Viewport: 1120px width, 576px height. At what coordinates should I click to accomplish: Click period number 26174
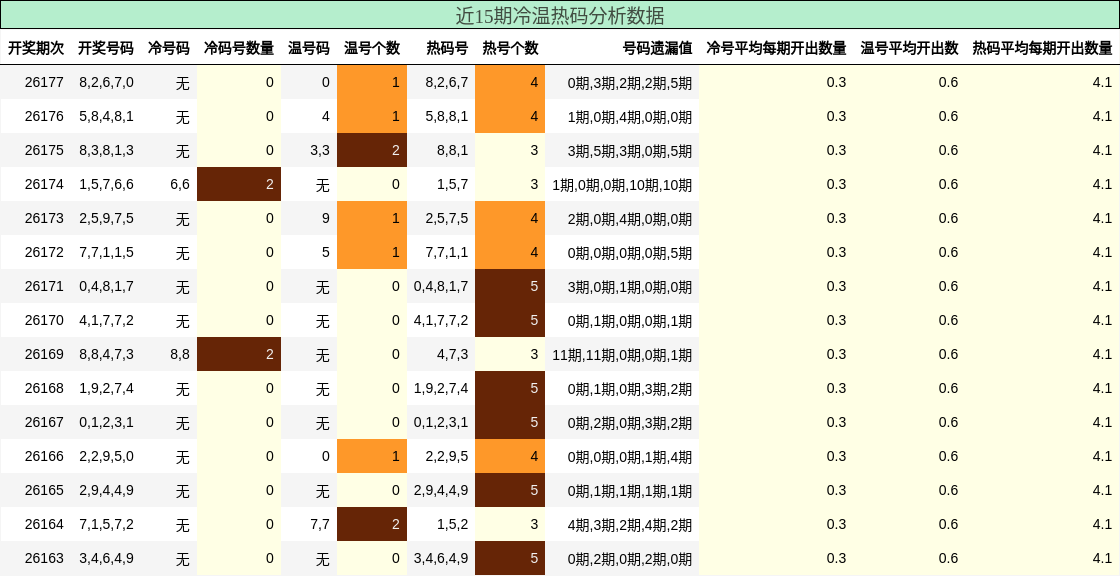pyautogui.click(x=44, y=184)
